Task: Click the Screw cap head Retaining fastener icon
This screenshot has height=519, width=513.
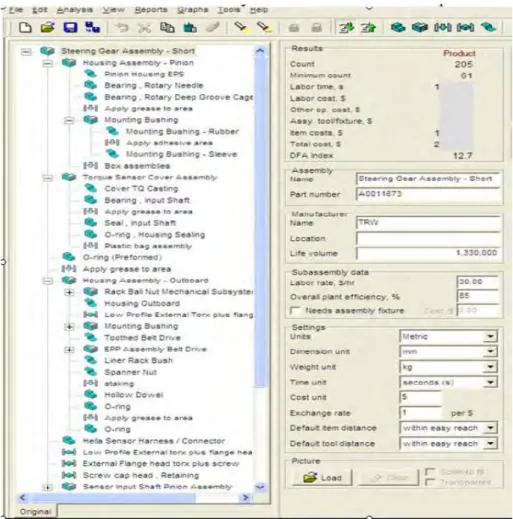Action: tap(69, 475)
